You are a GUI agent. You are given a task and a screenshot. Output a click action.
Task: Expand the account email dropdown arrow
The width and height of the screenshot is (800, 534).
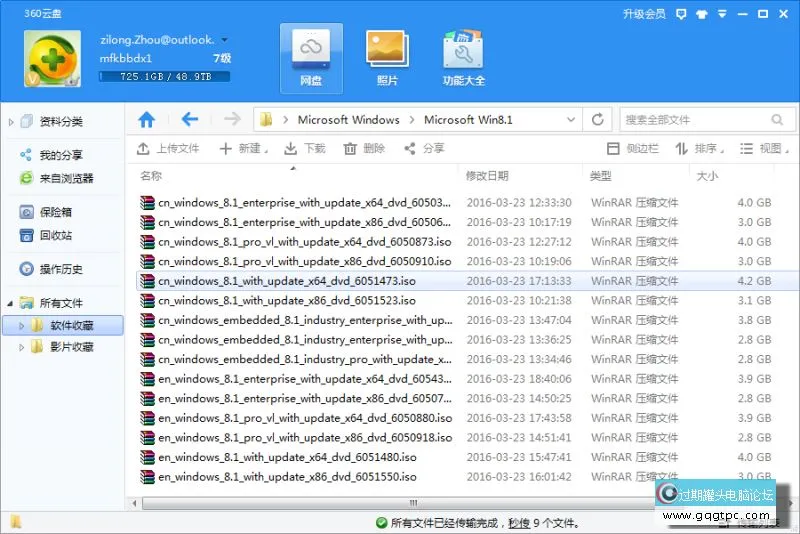click(x=224, y=40)
